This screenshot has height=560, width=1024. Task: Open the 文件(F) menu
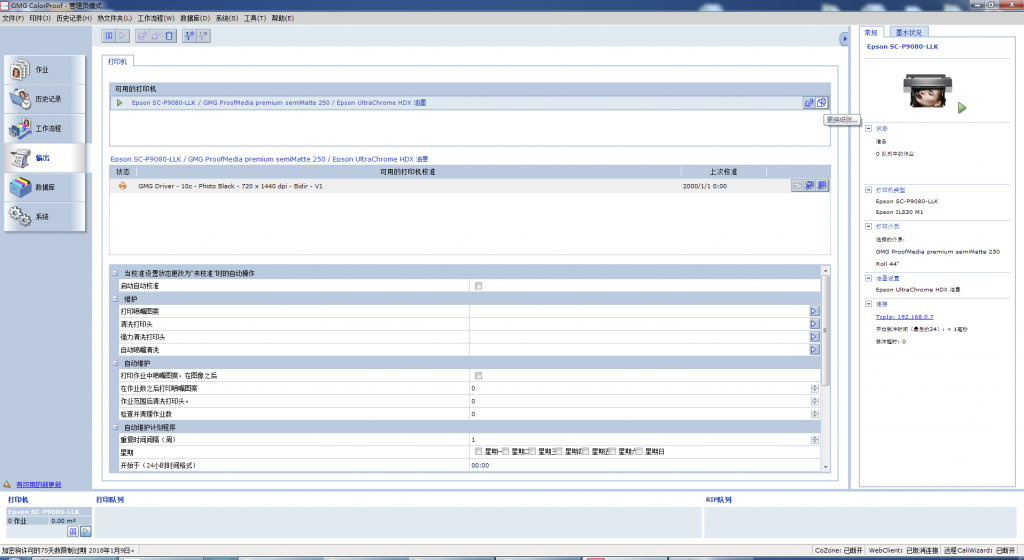coord(12,18)
